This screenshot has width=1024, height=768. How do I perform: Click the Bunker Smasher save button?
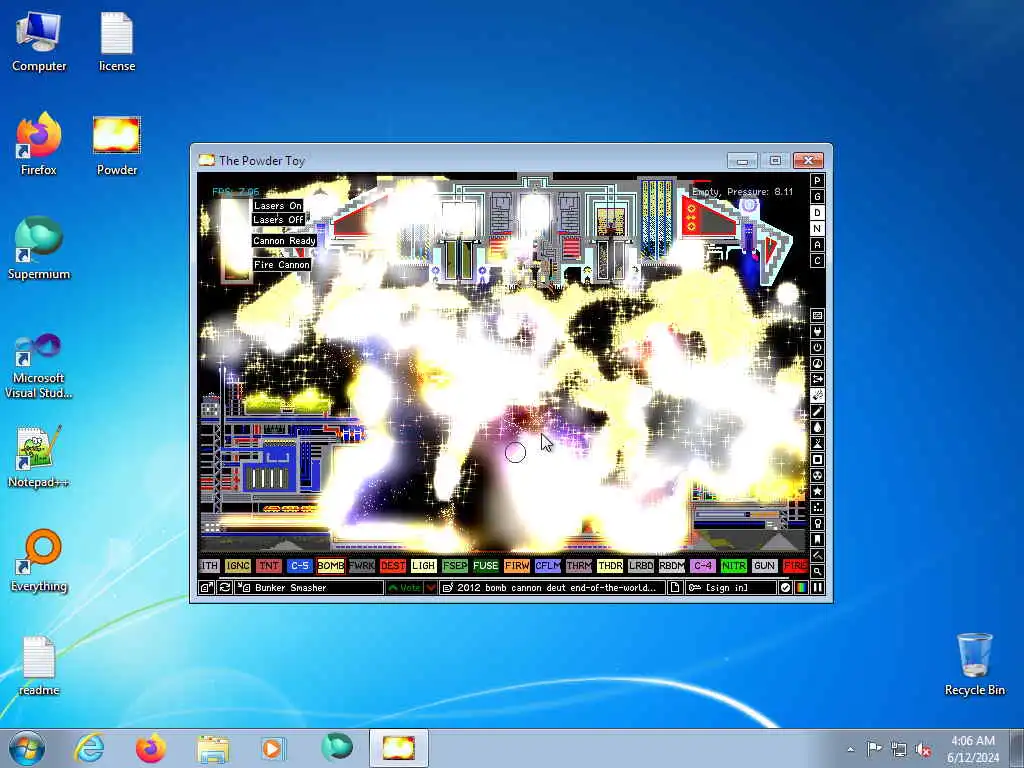[x=310, y=588]
